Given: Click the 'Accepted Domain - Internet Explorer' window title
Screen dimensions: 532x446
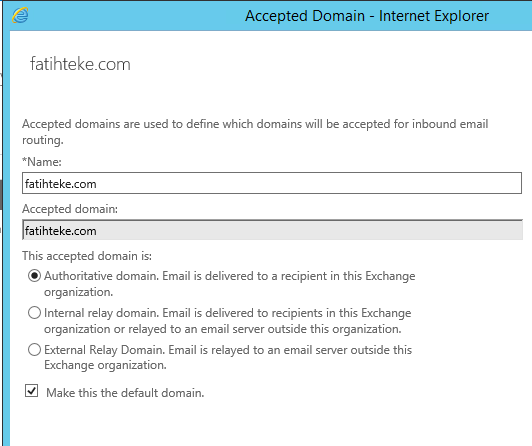Looking at the screenshot, I should (367, 16).
